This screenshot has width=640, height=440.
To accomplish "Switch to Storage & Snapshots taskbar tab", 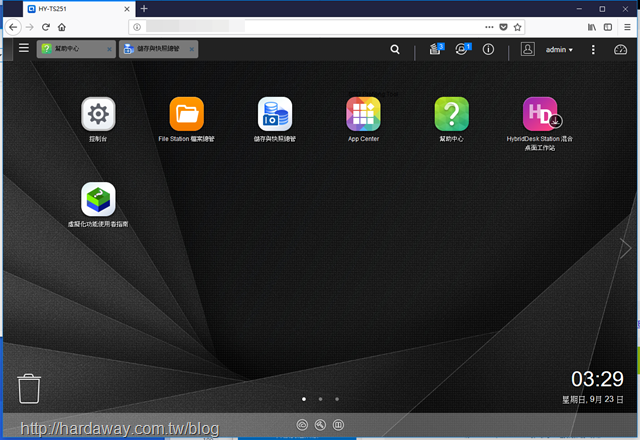I will pos(158,49).
